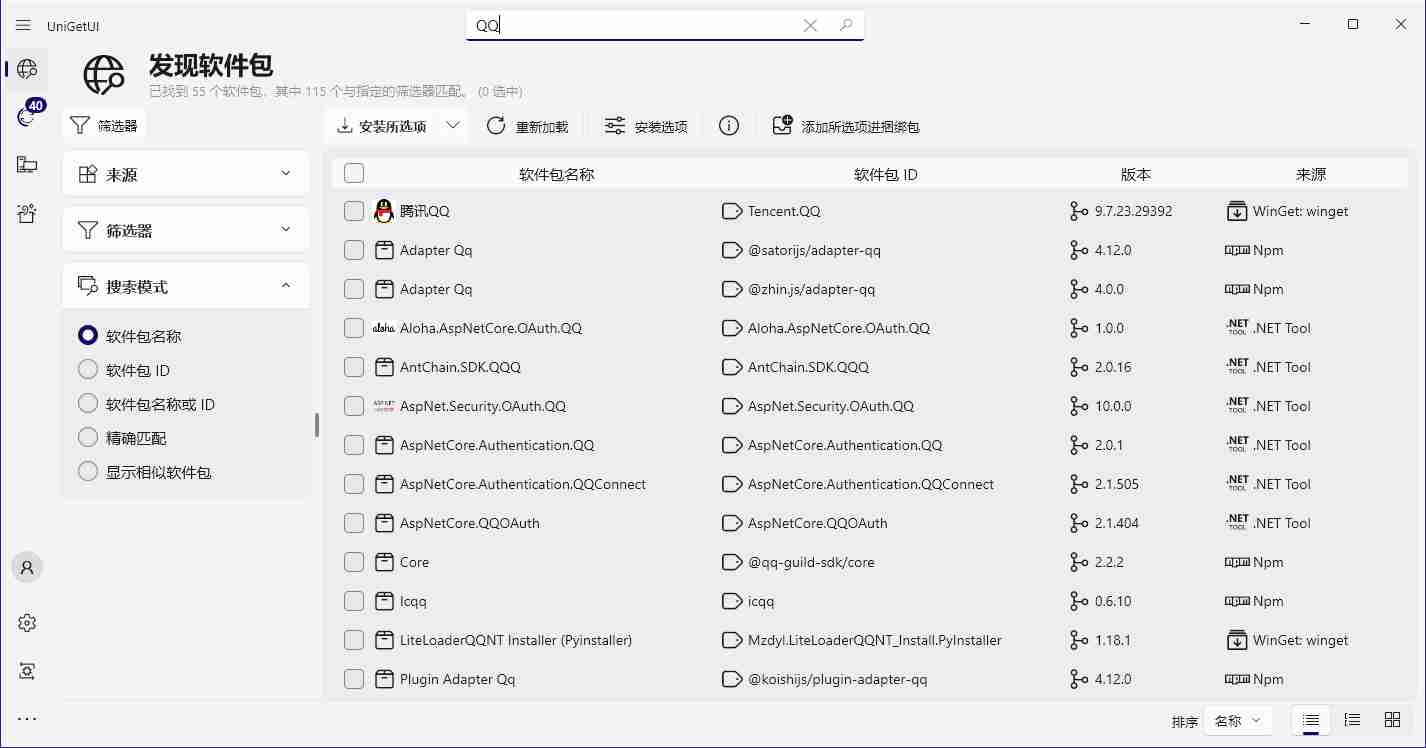Click package box icon for Icqq
Image resolution: width=1426 pixels, height=748 pixels.
384,601
